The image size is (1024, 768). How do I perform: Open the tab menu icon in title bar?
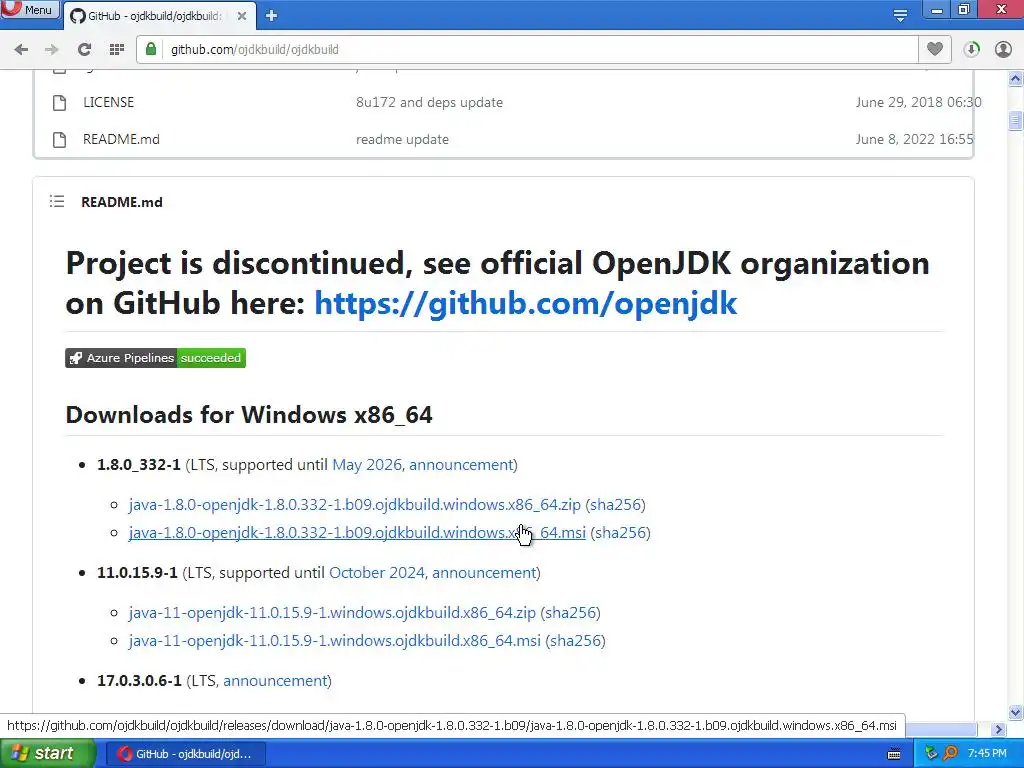(x=900, y=14)
